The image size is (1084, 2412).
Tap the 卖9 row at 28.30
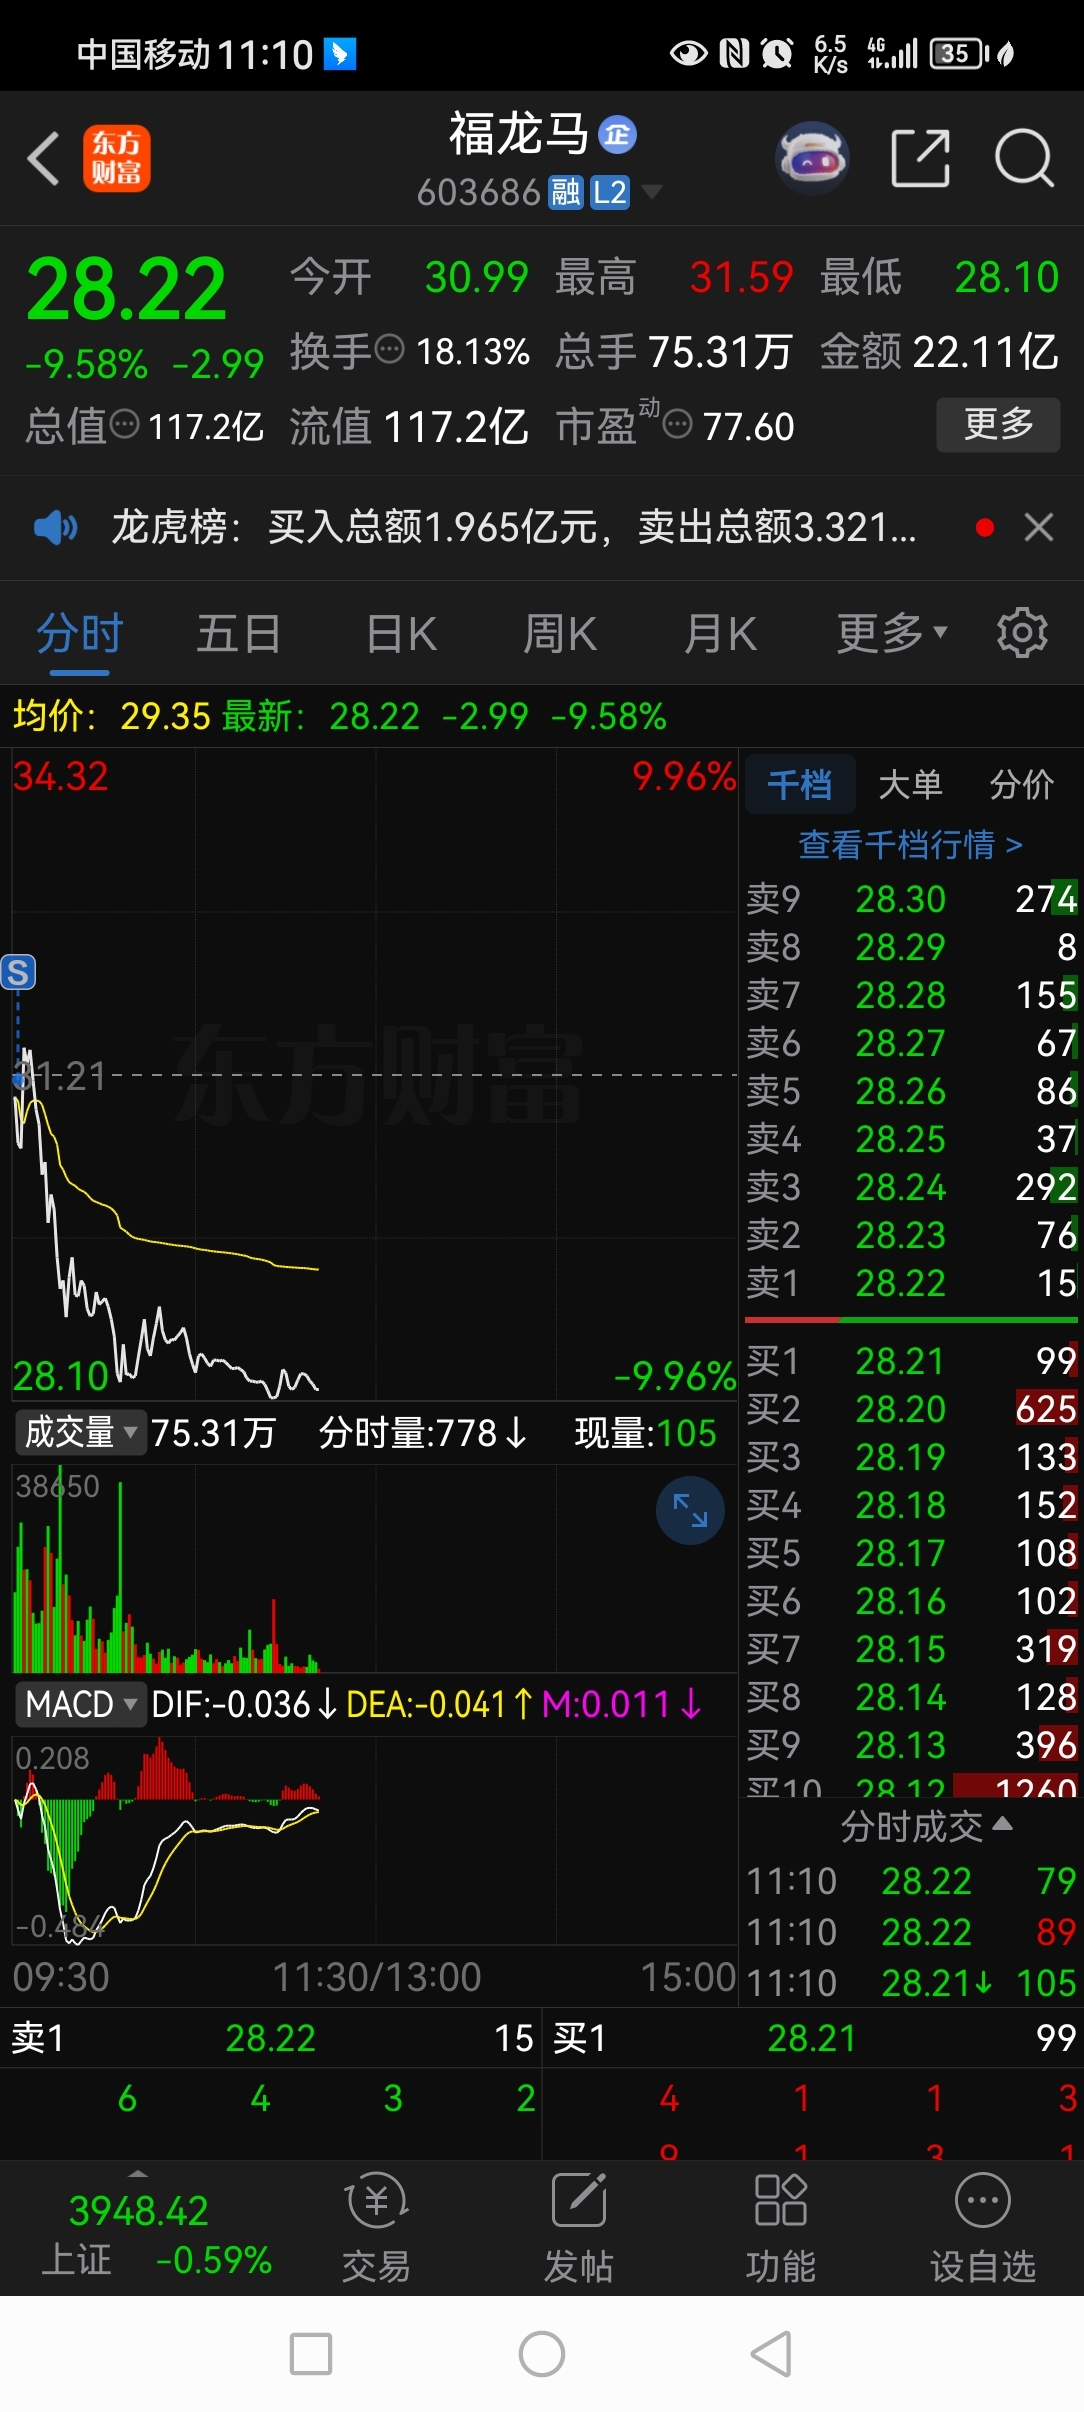[x=912, y=899]
